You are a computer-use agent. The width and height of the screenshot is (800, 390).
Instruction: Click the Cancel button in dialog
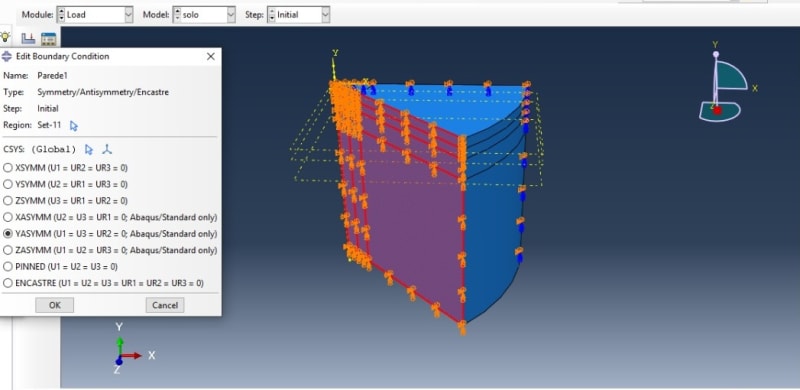coord(165,305)
